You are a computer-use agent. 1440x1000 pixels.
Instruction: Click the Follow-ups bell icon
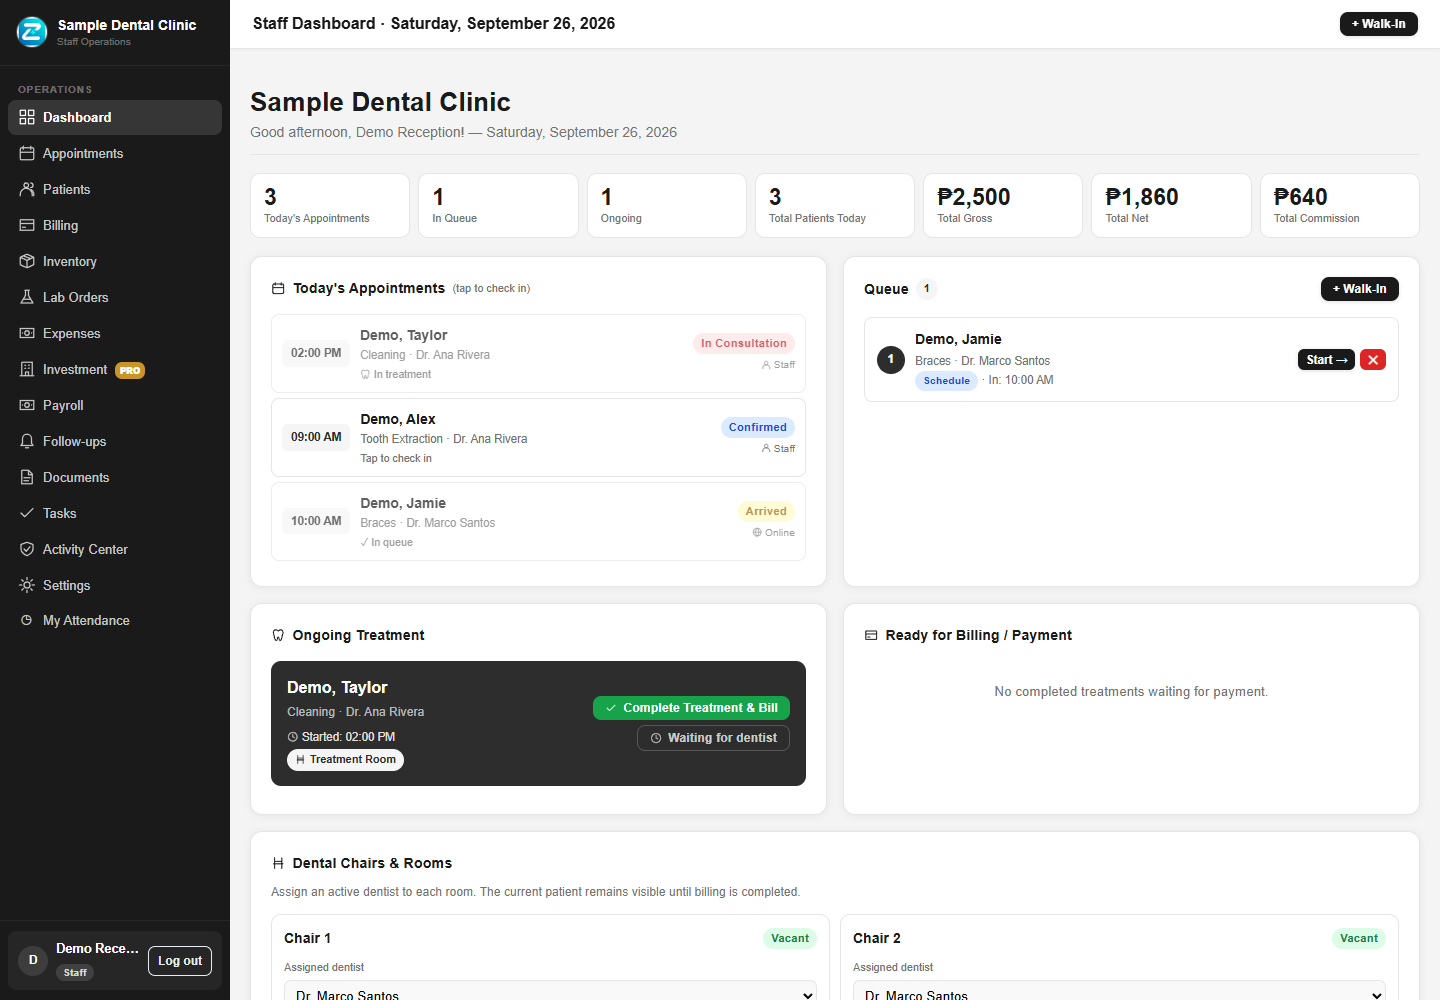coord(27,441)
